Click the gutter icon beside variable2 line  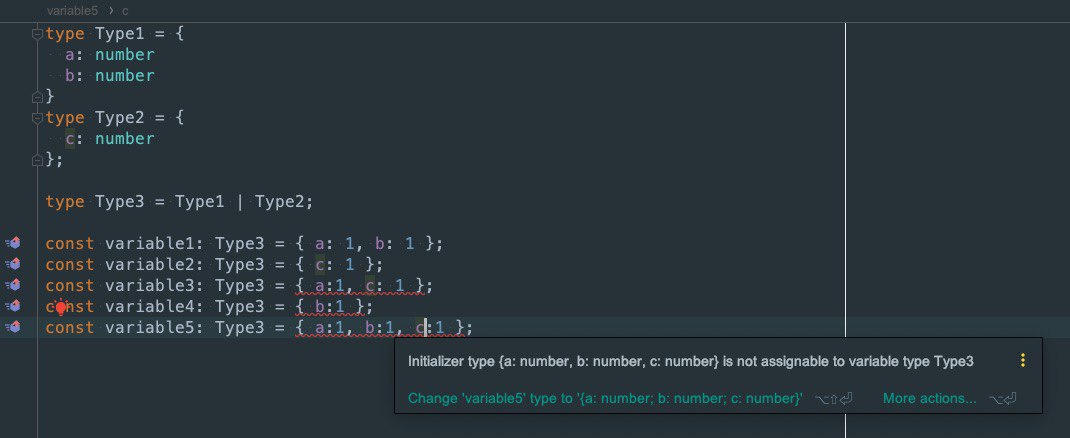click(13, 264)
